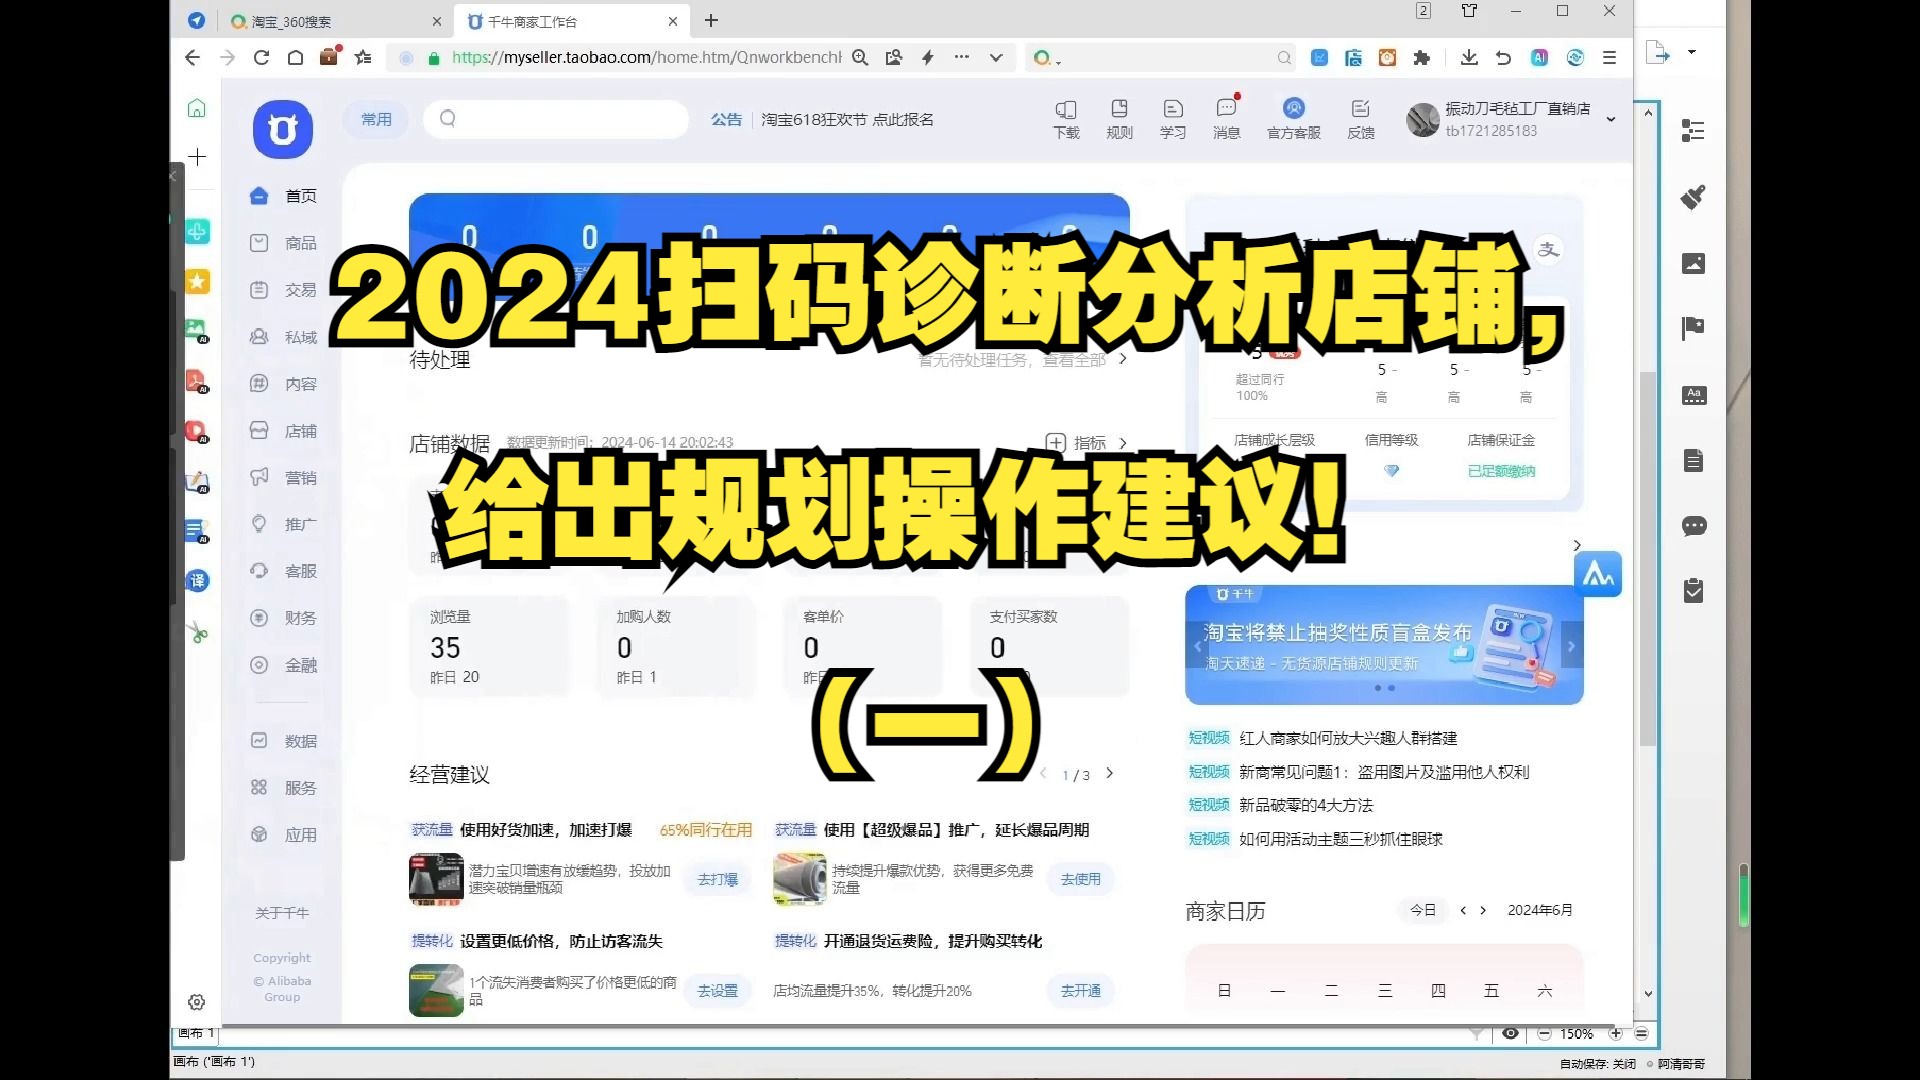Click 去设置 button
This screenshot has width=1920, height=1080.
point(718,990)
